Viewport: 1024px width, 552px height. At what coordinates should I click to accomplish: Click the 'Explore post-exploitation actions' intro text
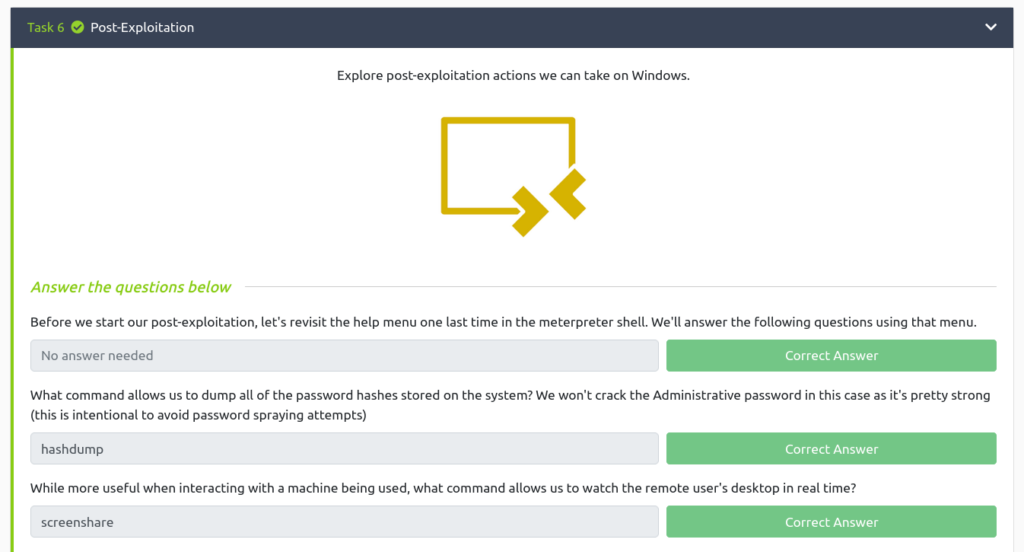[x=513, y=75]
